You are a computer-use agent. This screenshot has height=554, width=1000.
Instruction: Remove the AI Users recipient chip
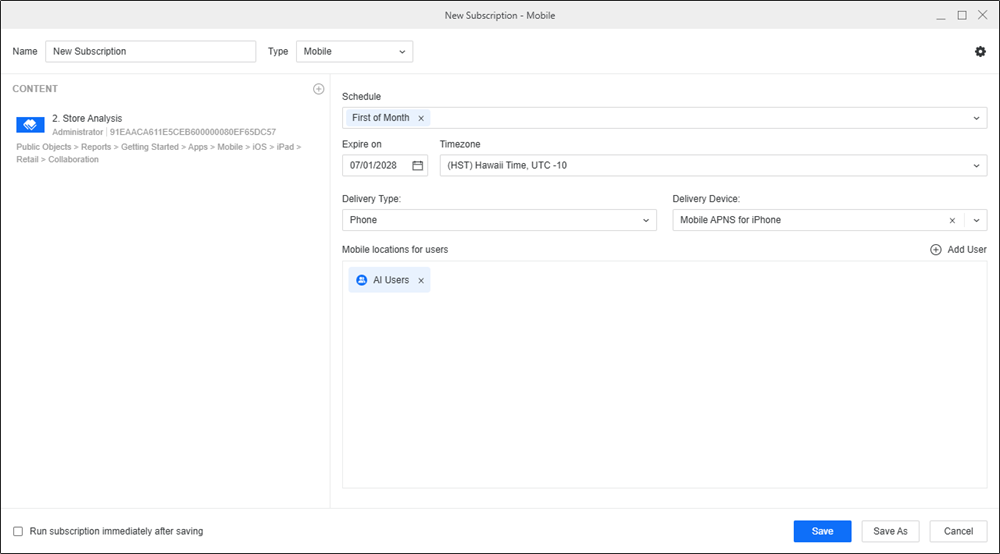[x=421, y=281]
